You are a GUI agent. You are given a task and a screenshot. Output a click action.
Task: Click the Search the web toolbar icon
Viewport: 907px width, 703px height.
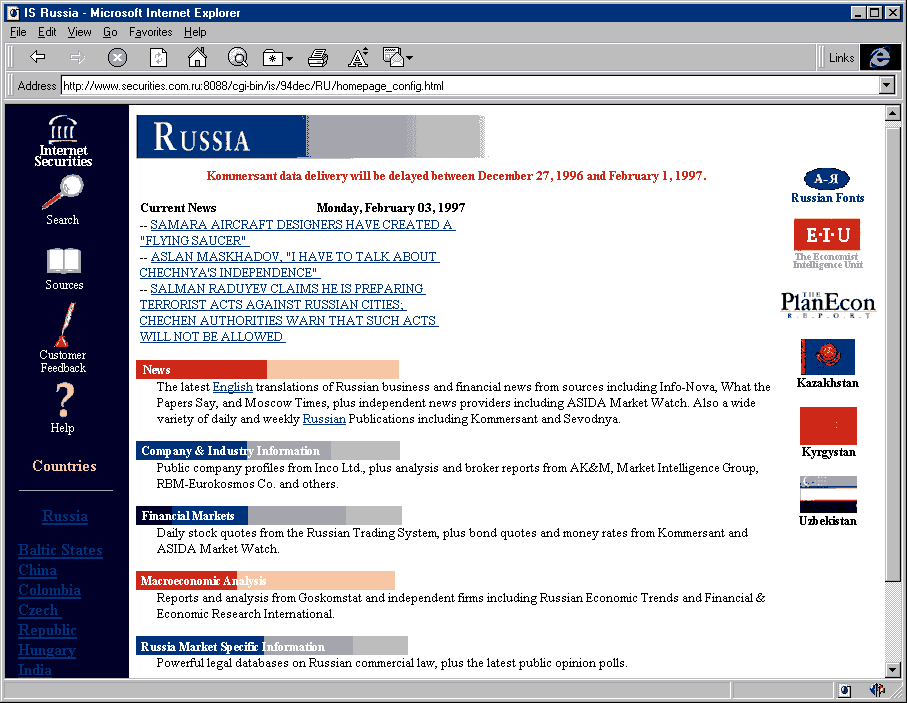click(237, 58)
